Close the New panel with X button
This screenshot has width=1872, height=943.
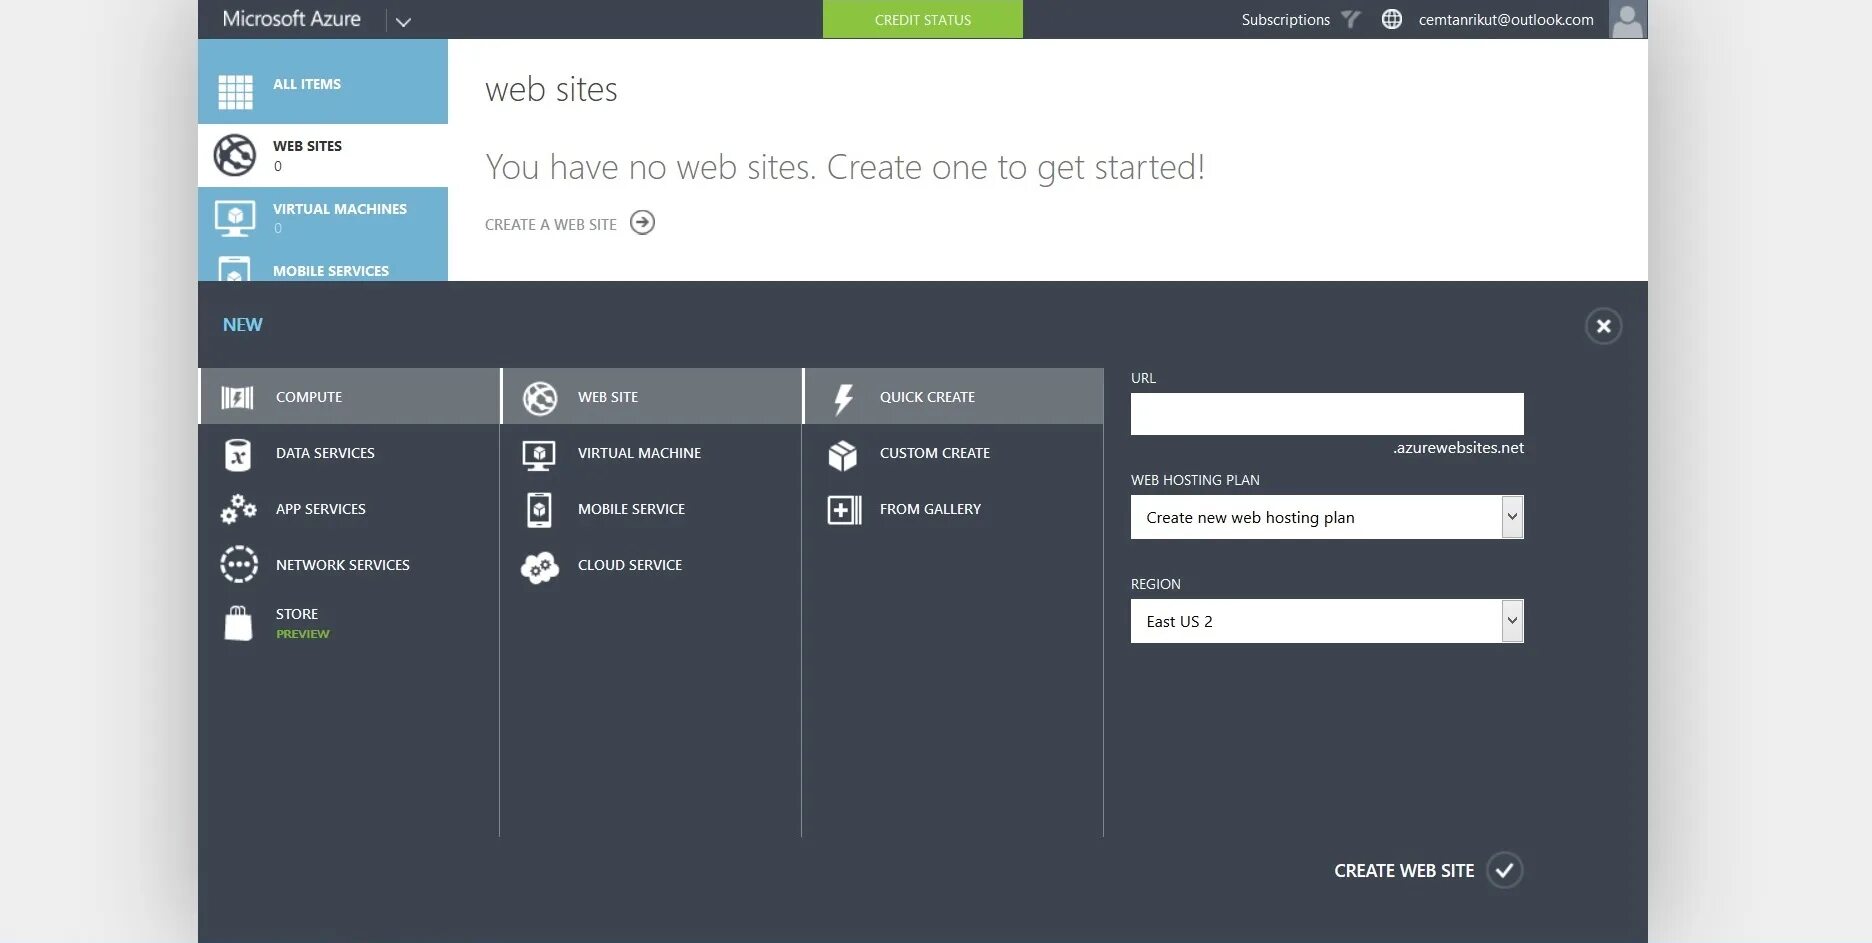(x=1603, y=326)
